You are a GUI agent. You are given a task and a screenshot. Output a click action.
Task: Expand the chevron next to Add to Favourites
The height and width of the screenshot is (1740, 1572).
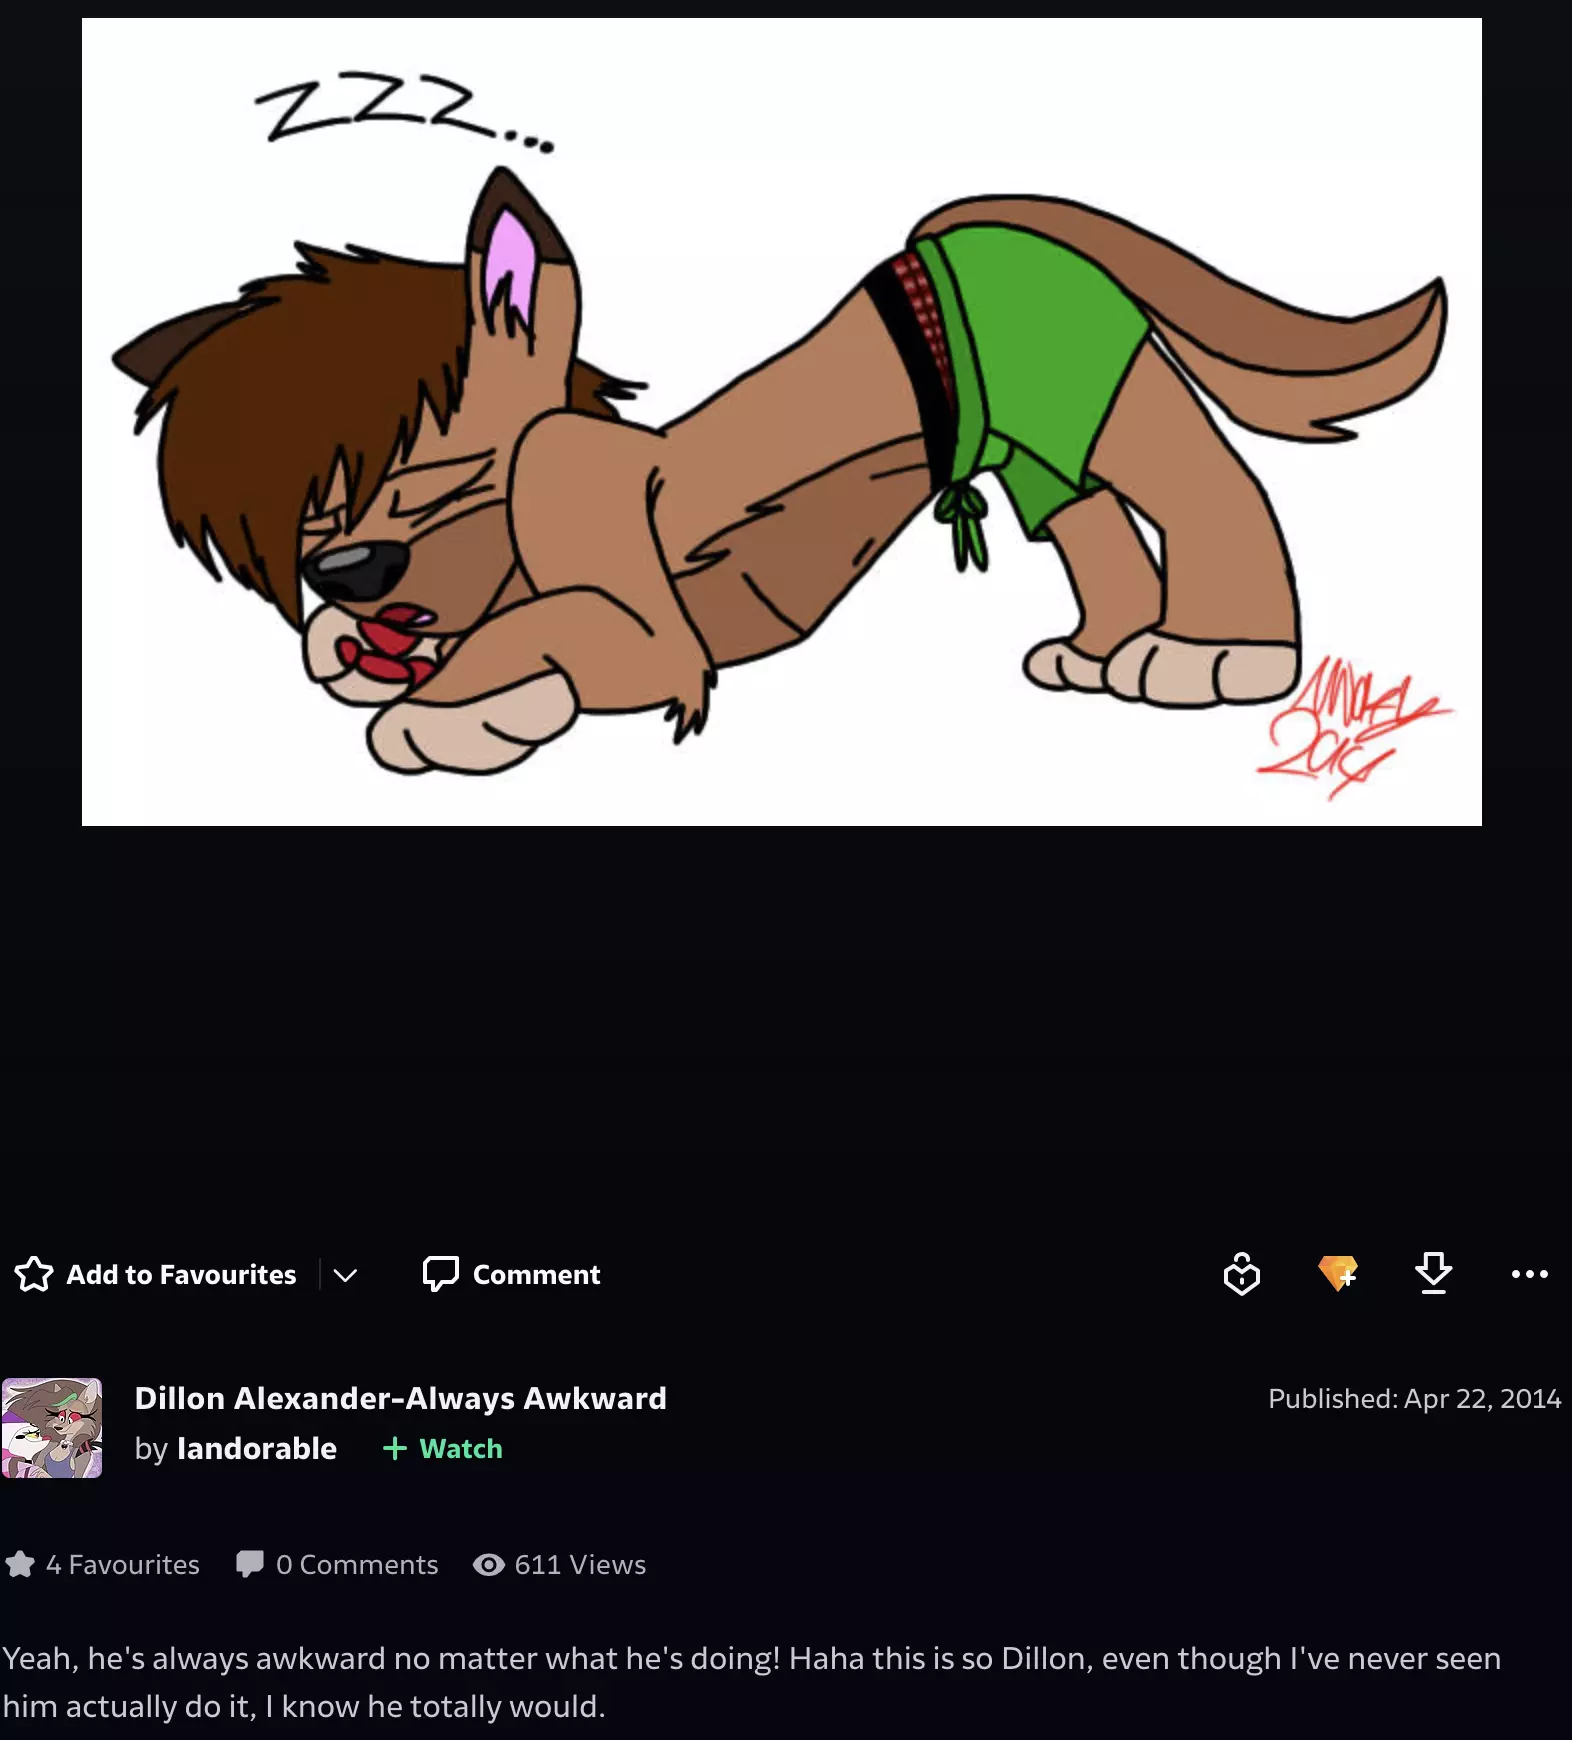tap(345, 1275)
